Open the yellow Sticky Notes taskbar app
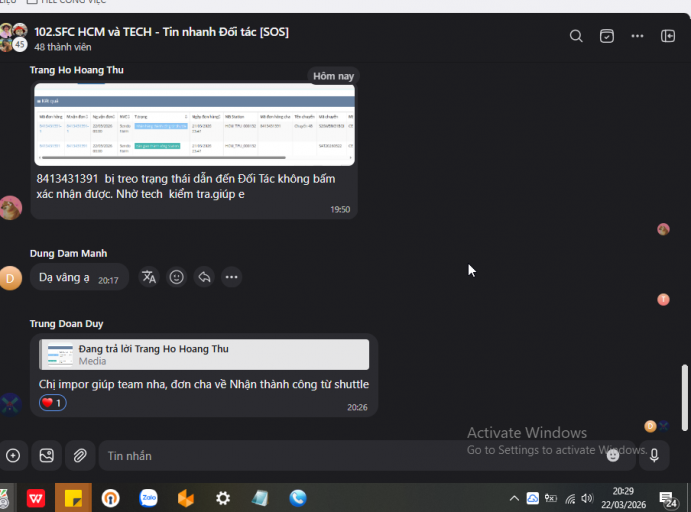Viewport: 691px width, 512px height. tap(73, 498)
